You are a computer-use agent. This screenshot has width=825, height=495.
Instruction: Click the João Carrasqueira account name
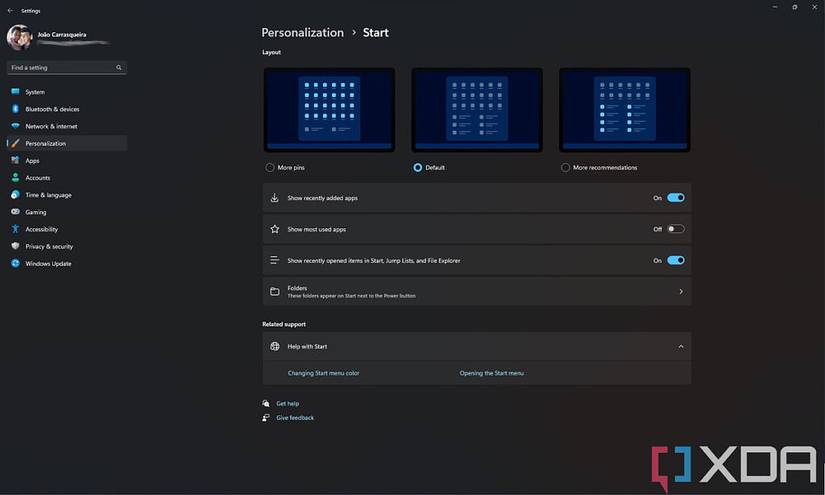(x=62, y=35)
